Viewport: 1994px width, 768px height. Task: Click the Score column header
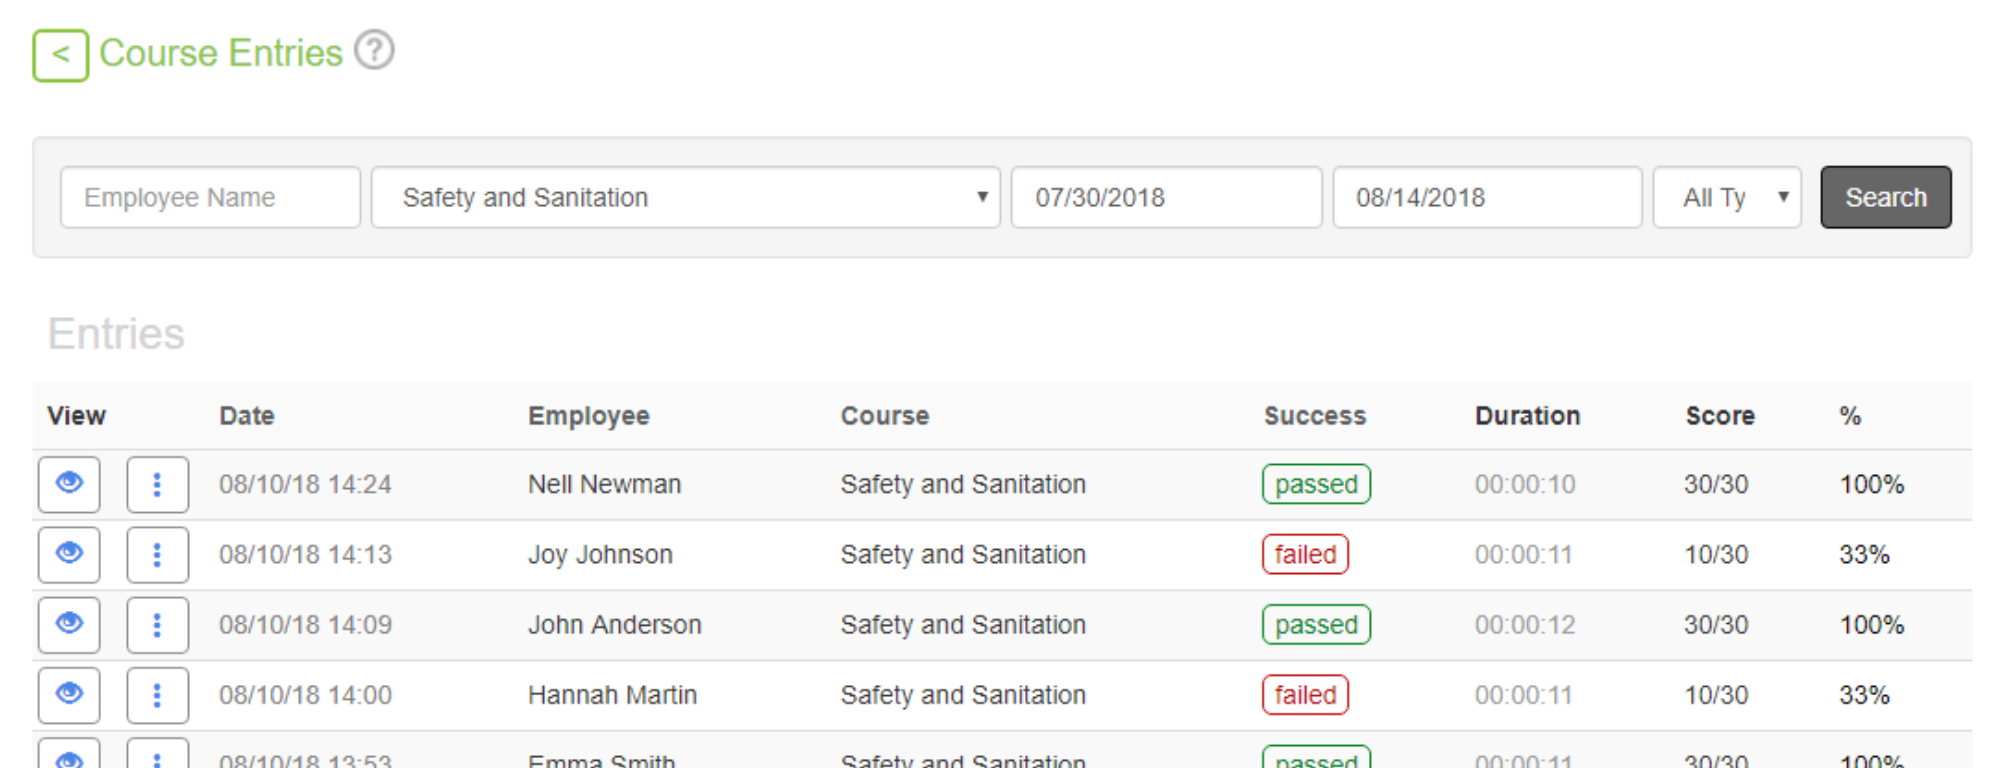[x=1720, y=416]
